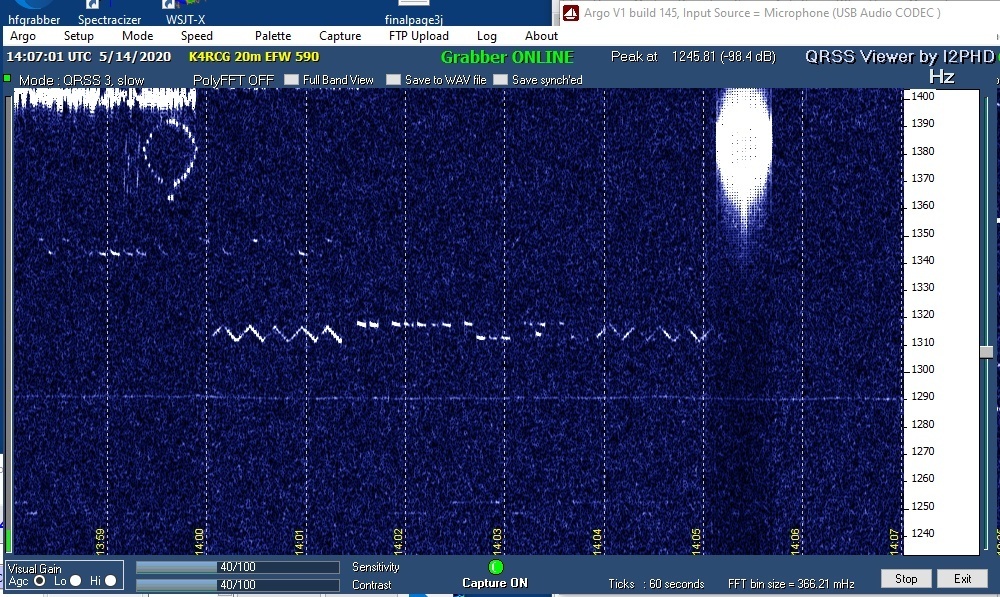
Task: Choose the Lo visual gain option
Action: tap(75, 581)
